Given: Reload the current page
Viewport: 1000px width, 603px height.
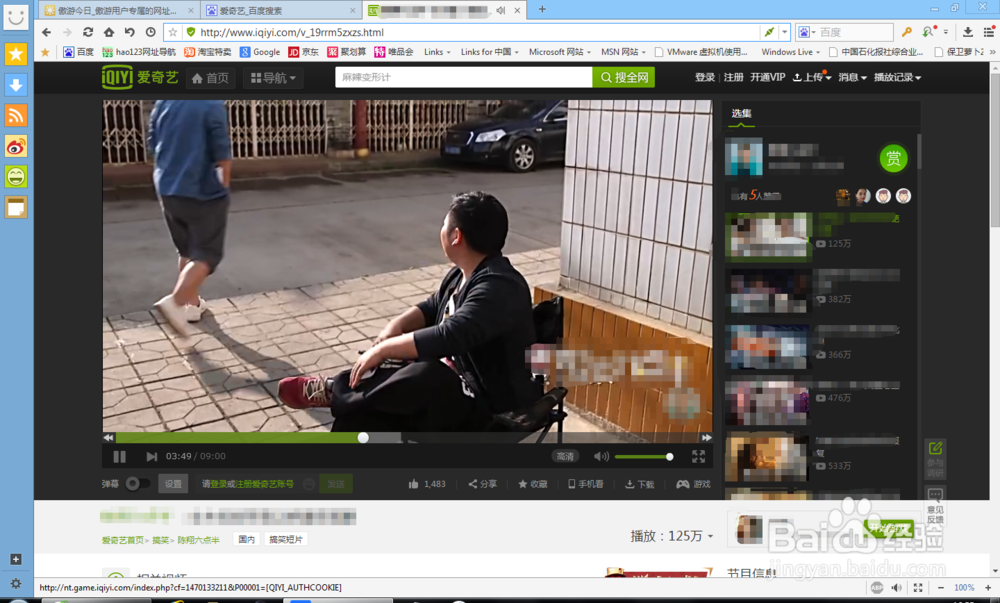Looking at the screenshot, I should coord(88,32).
